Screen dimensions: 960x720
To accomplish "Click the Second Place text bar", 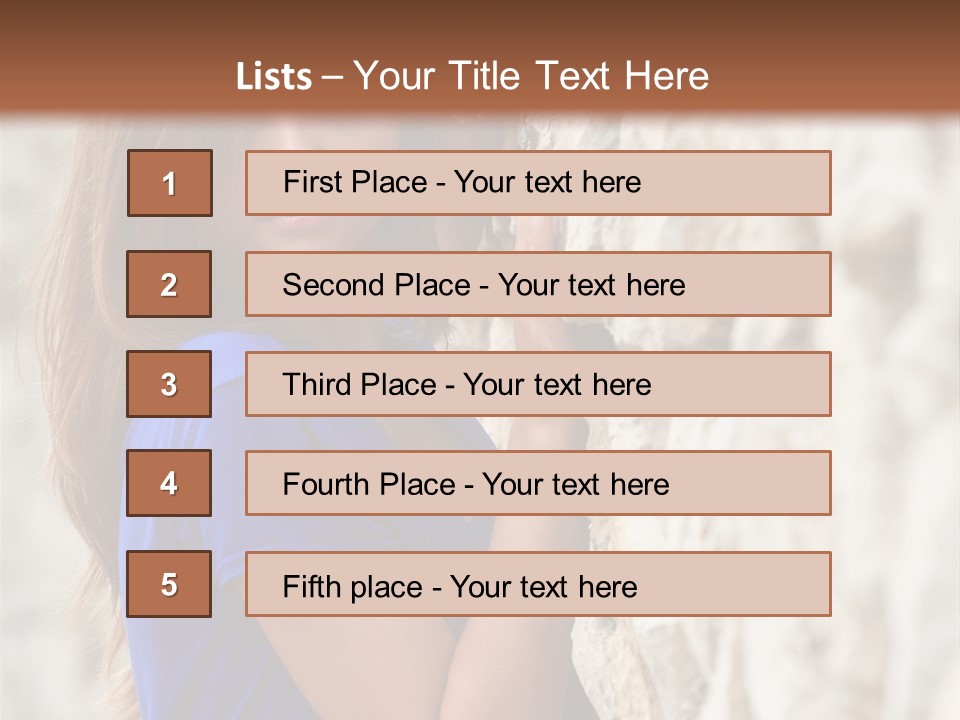I will pos(538,284).
